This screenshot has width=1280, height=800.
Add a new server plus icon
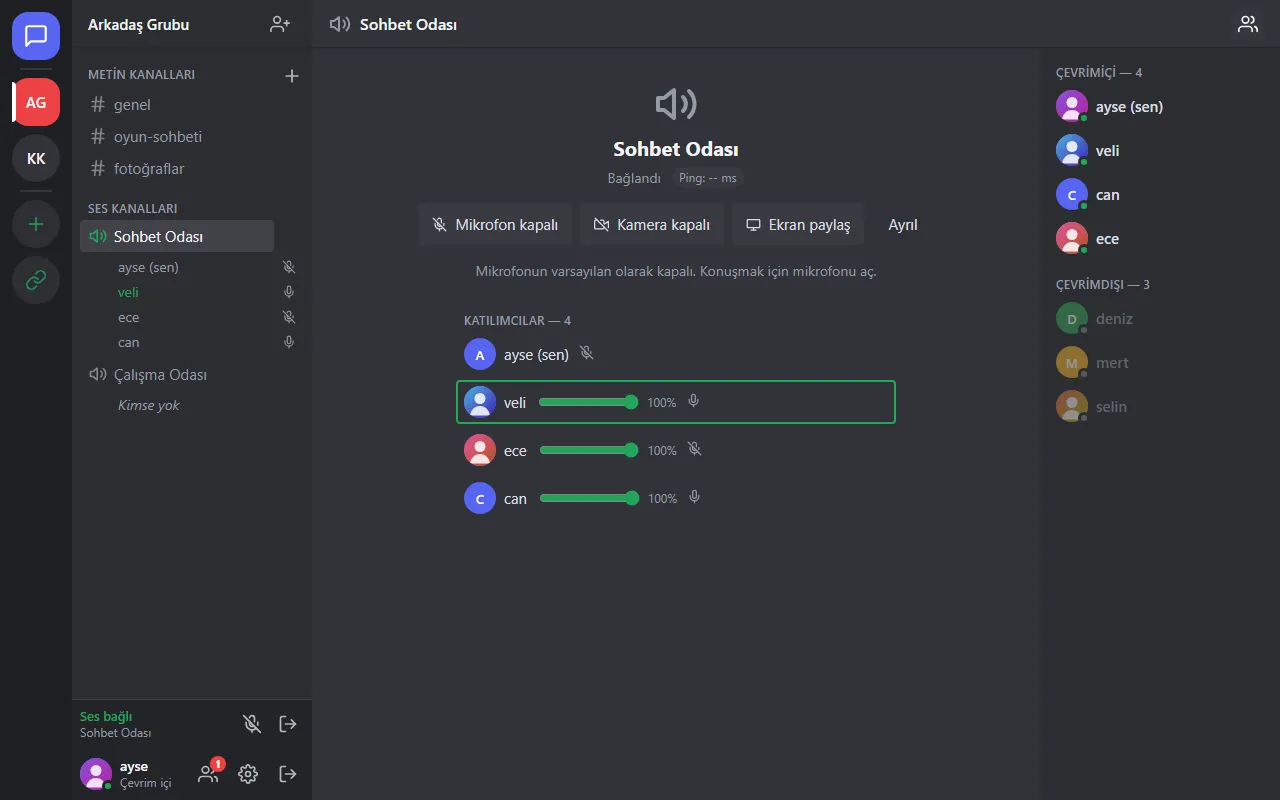36,224
